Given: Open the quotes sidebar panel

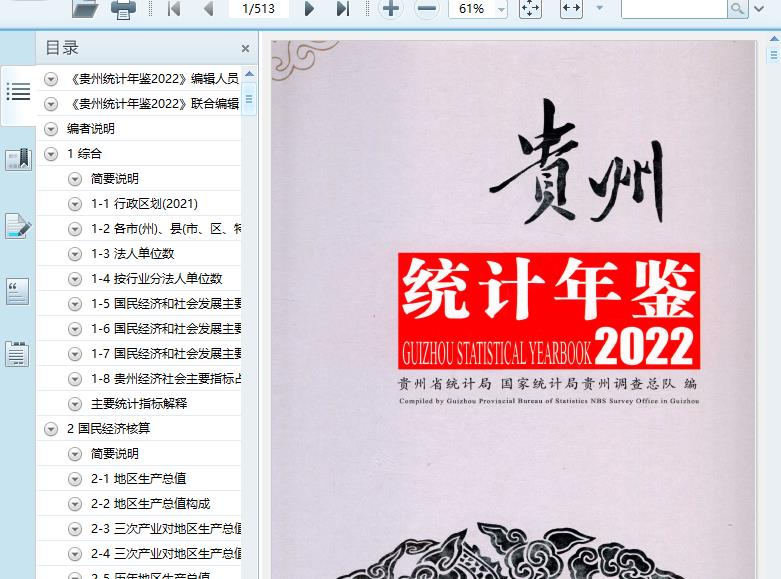Looking at the screenshot, I should pyautogui.click(x=18, y=291).
